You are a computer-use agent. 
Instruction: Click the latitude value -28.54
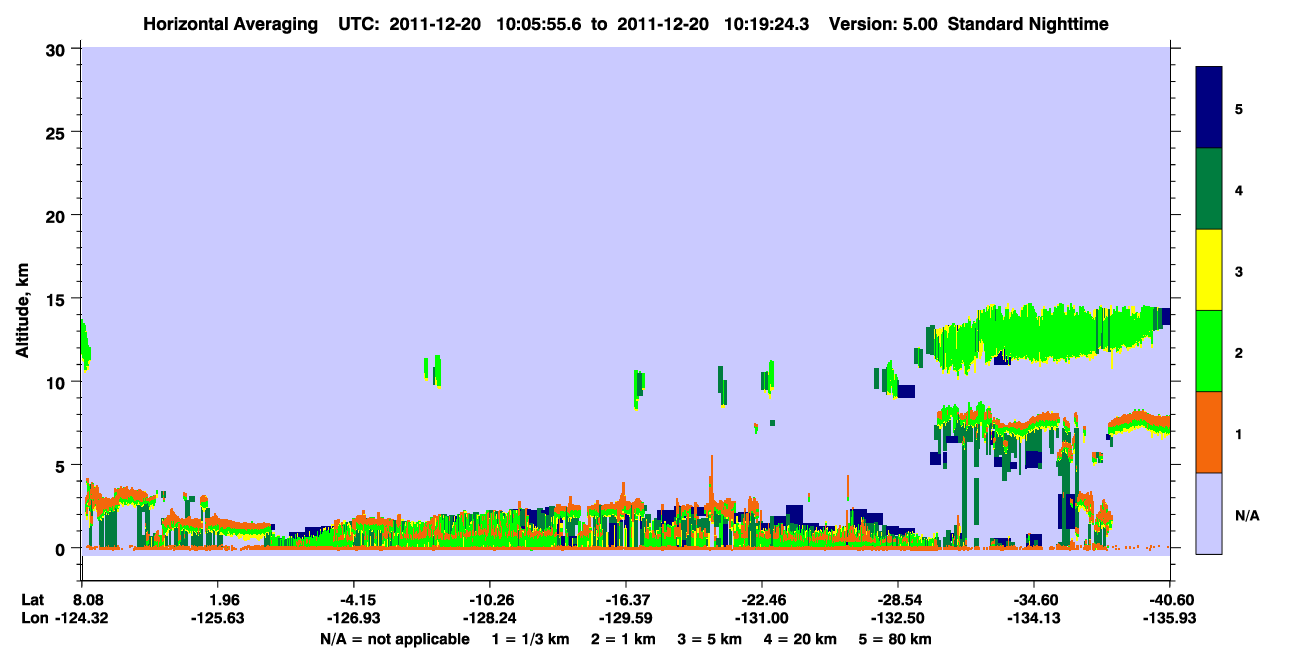pos(898,600)
